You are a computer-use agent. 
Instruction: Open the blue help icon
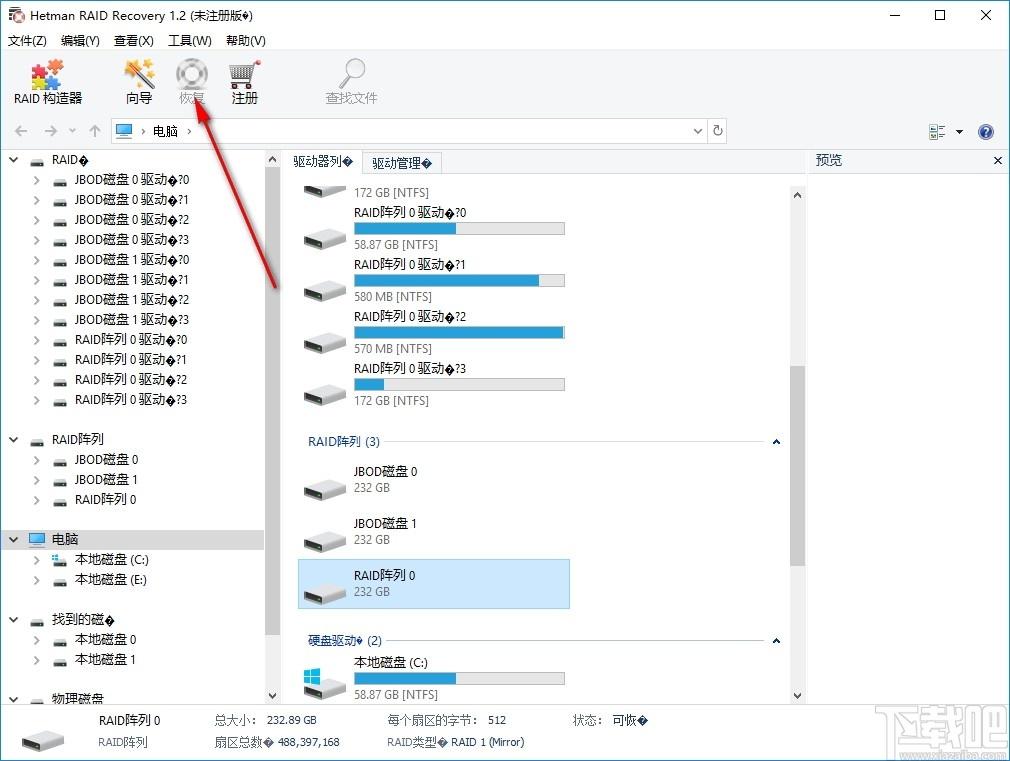click(985, 132)
